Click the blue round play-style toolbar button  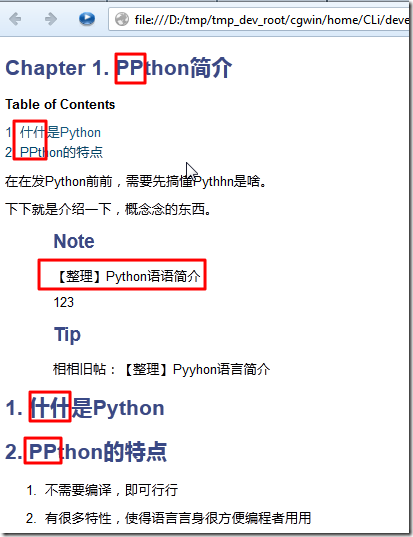(87, 19)
